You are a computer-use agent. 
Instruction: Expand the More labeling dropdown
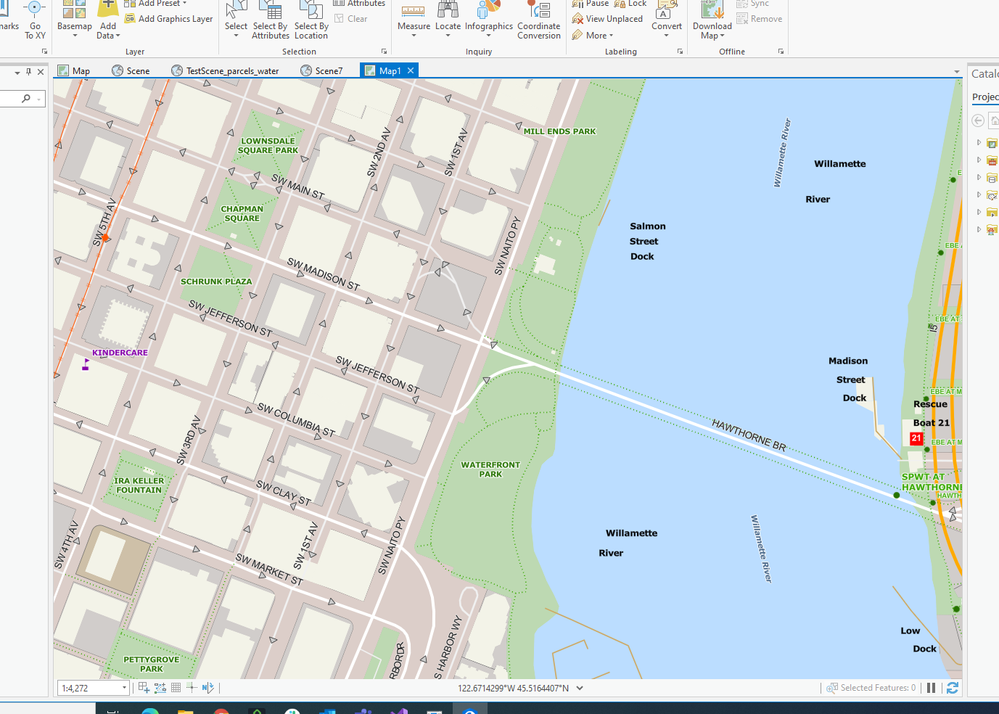593,36
